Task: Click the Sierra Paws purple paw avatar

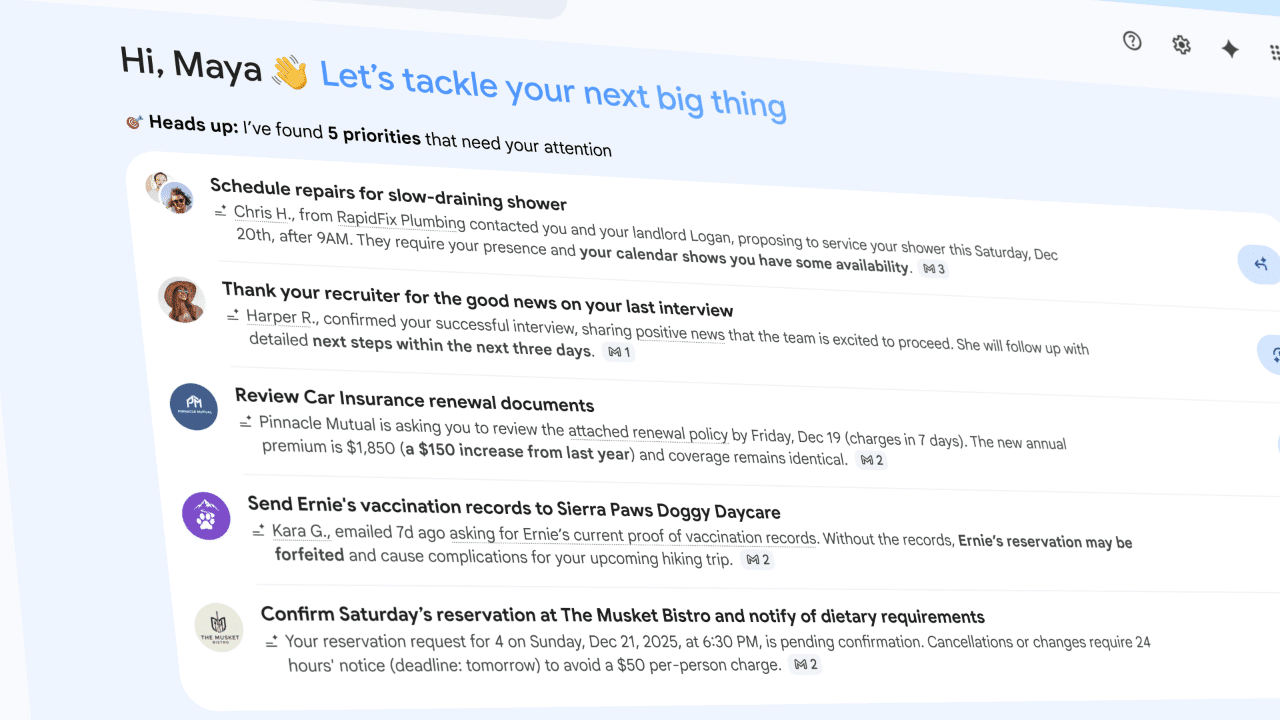Action: [206, 516]
